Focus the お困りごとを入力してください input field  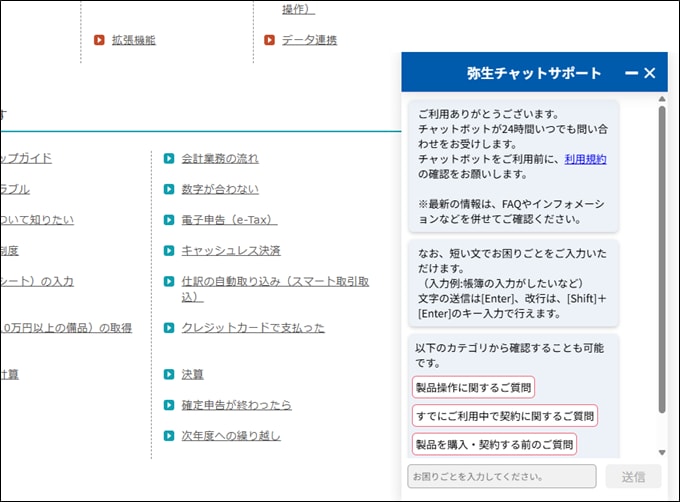501,476
